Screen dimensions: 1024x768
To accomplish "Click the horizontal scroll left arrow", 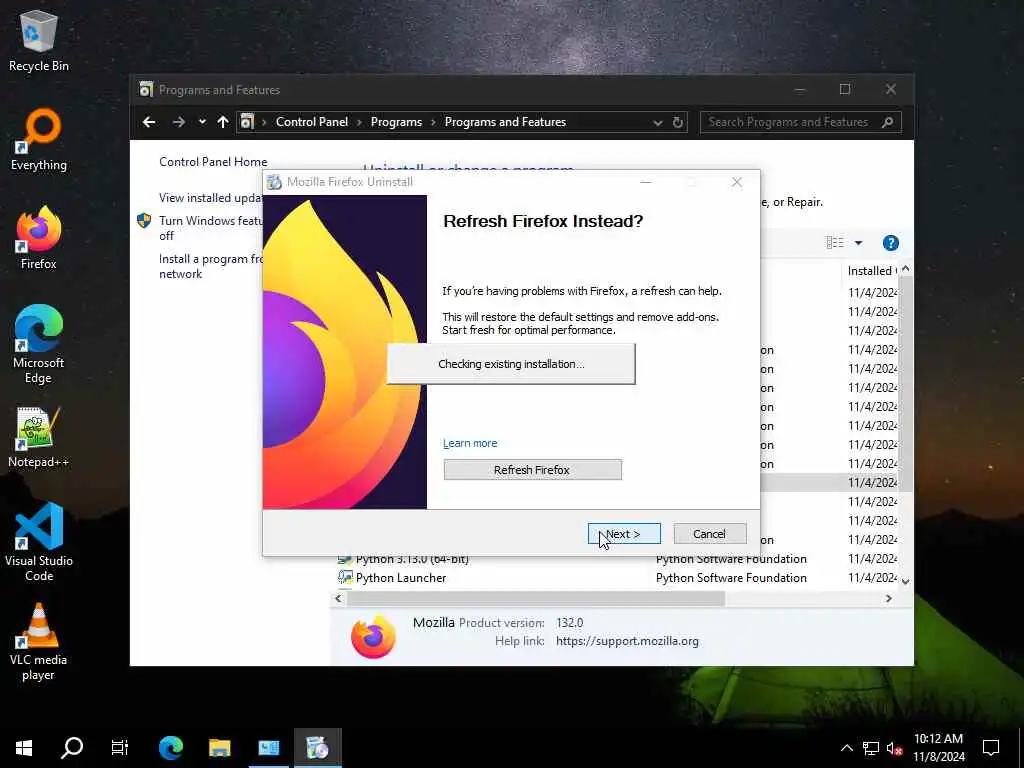I will click(x=338, y=598).
